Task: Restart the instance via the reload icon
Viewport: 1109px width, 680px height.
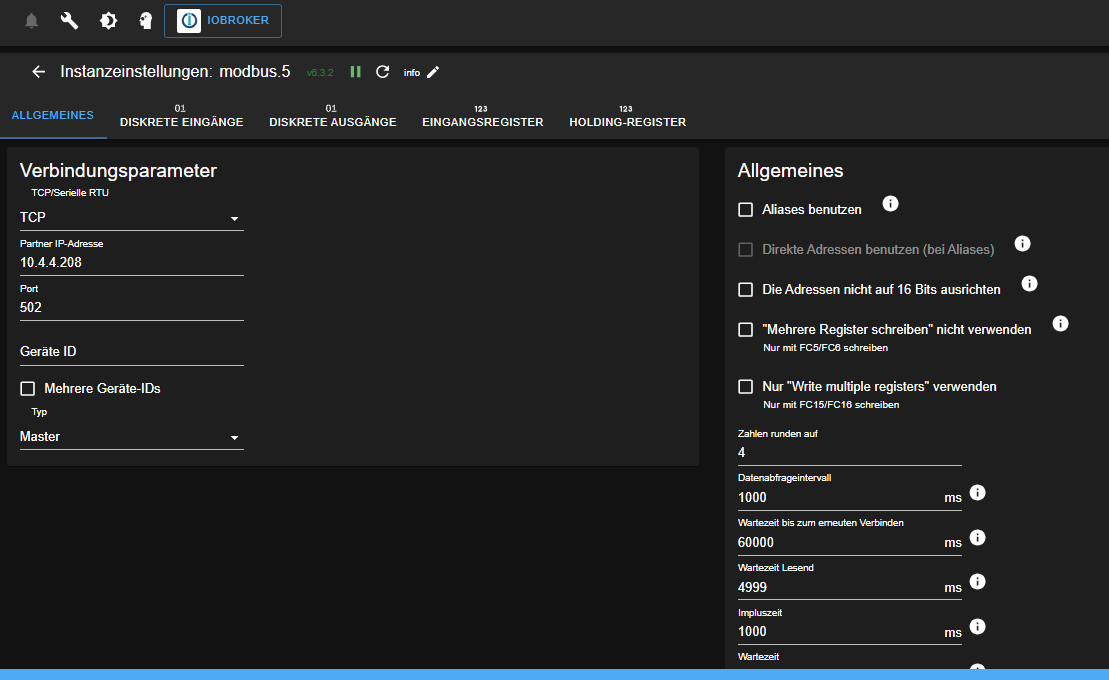Action: coord(382,72)
